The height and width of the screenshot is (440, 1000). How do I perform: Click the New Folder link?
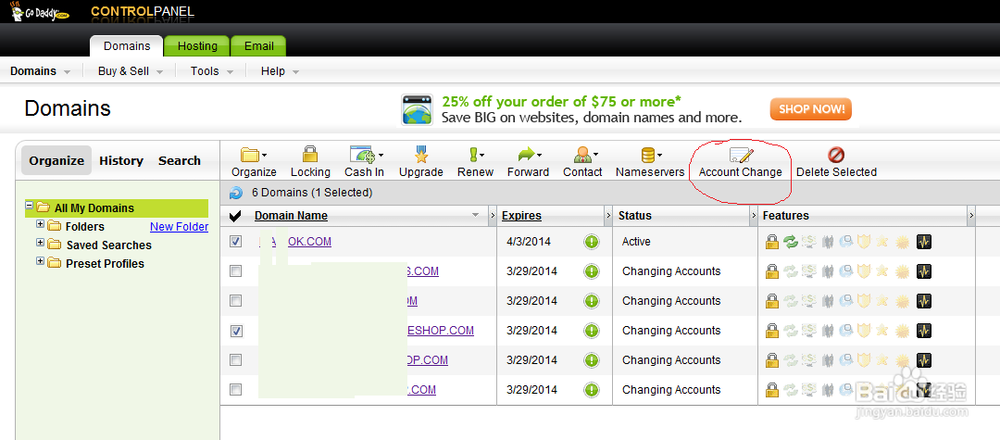[179, 226]
